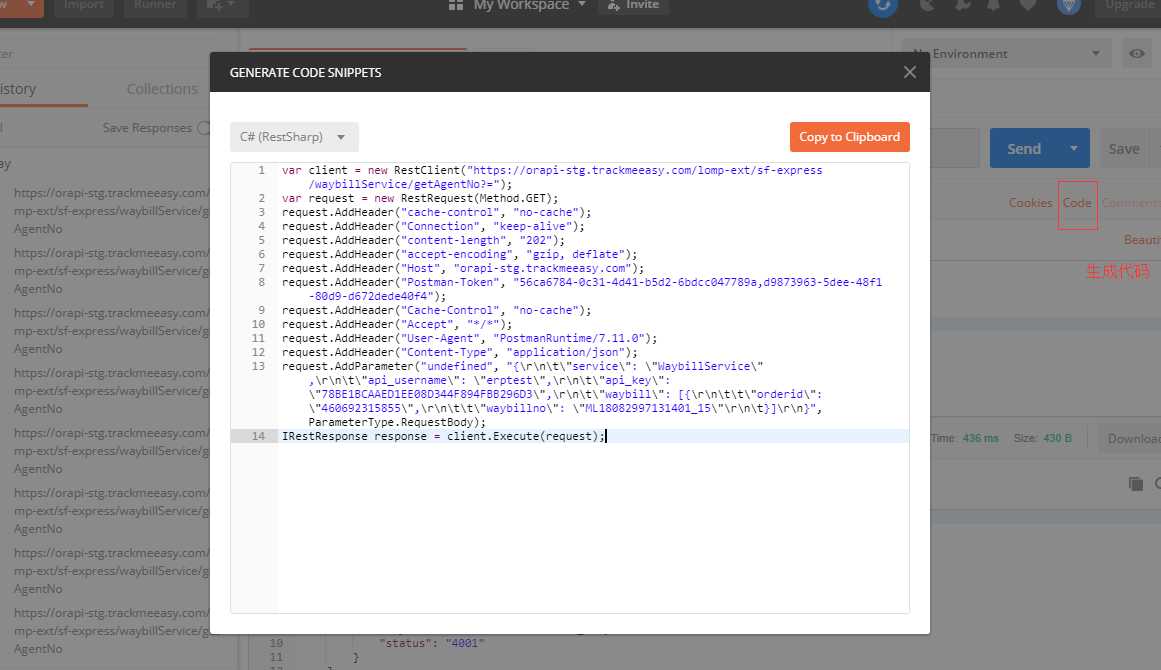
Task: Click line number 14 in the gutter
Action: [x=258, y=436]
